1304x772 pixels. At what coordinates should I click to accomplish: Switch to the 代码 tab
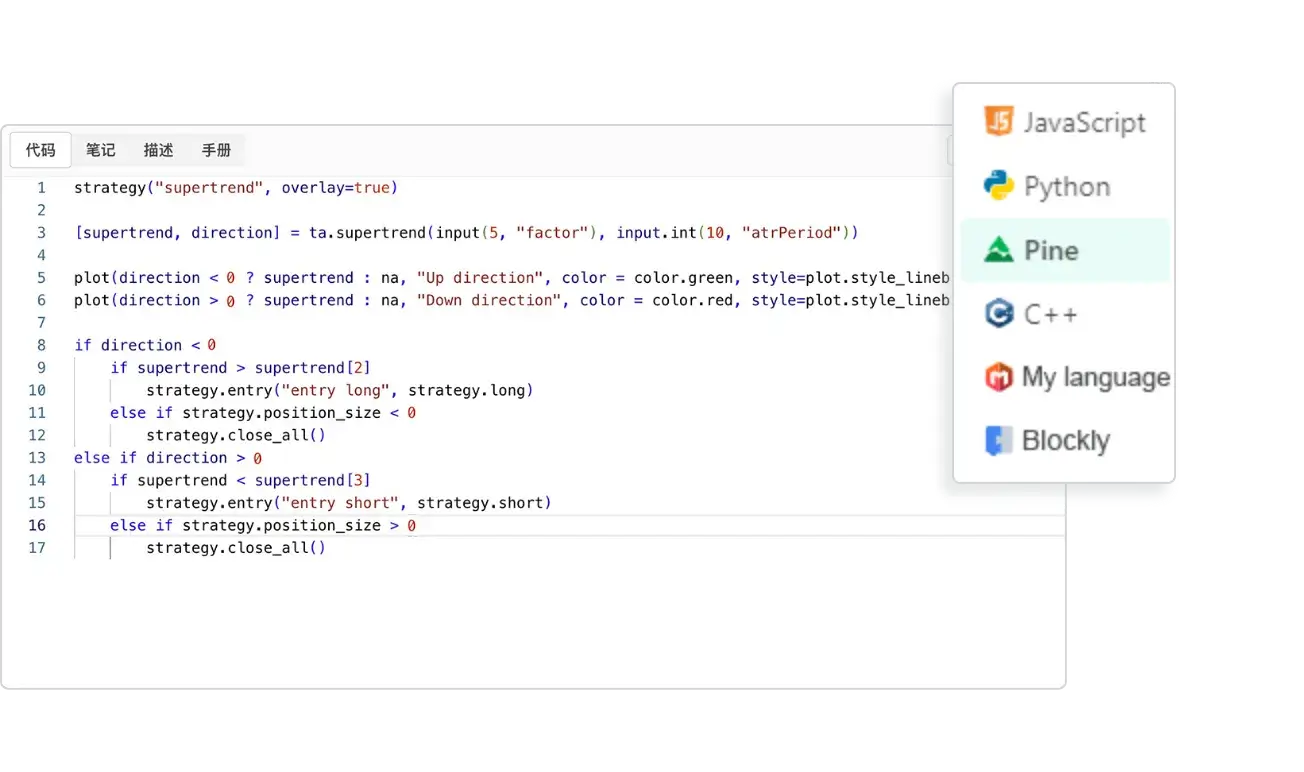tap(41, 150)
